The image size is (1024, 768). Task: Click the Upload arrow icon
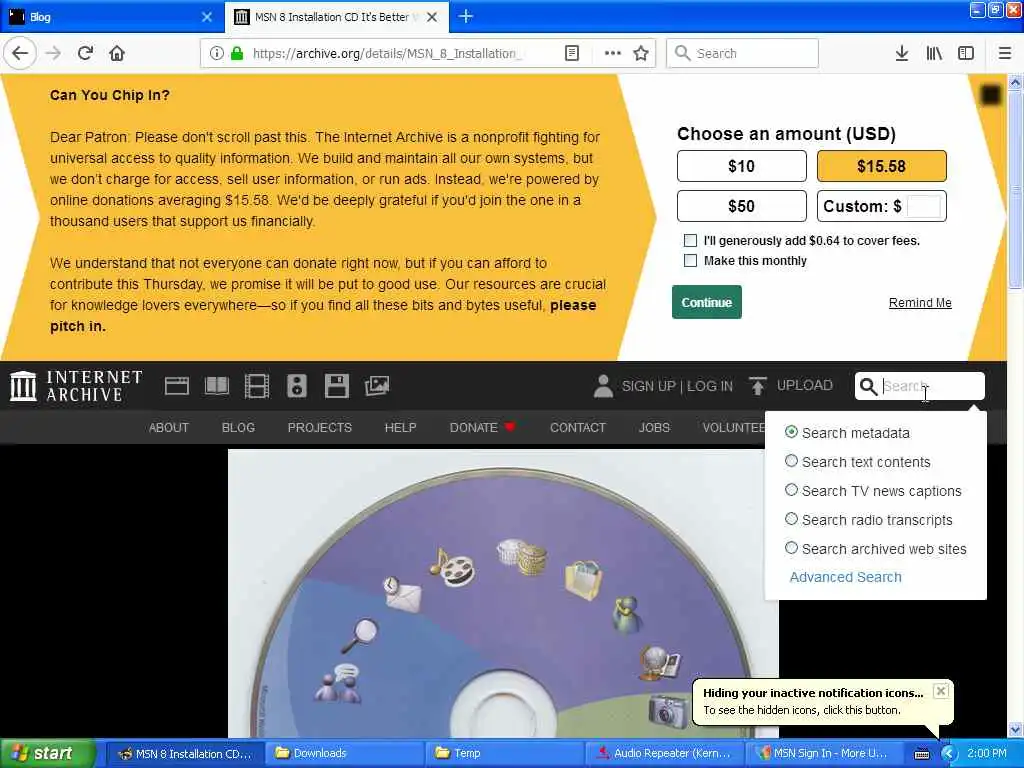click(758, 386)
